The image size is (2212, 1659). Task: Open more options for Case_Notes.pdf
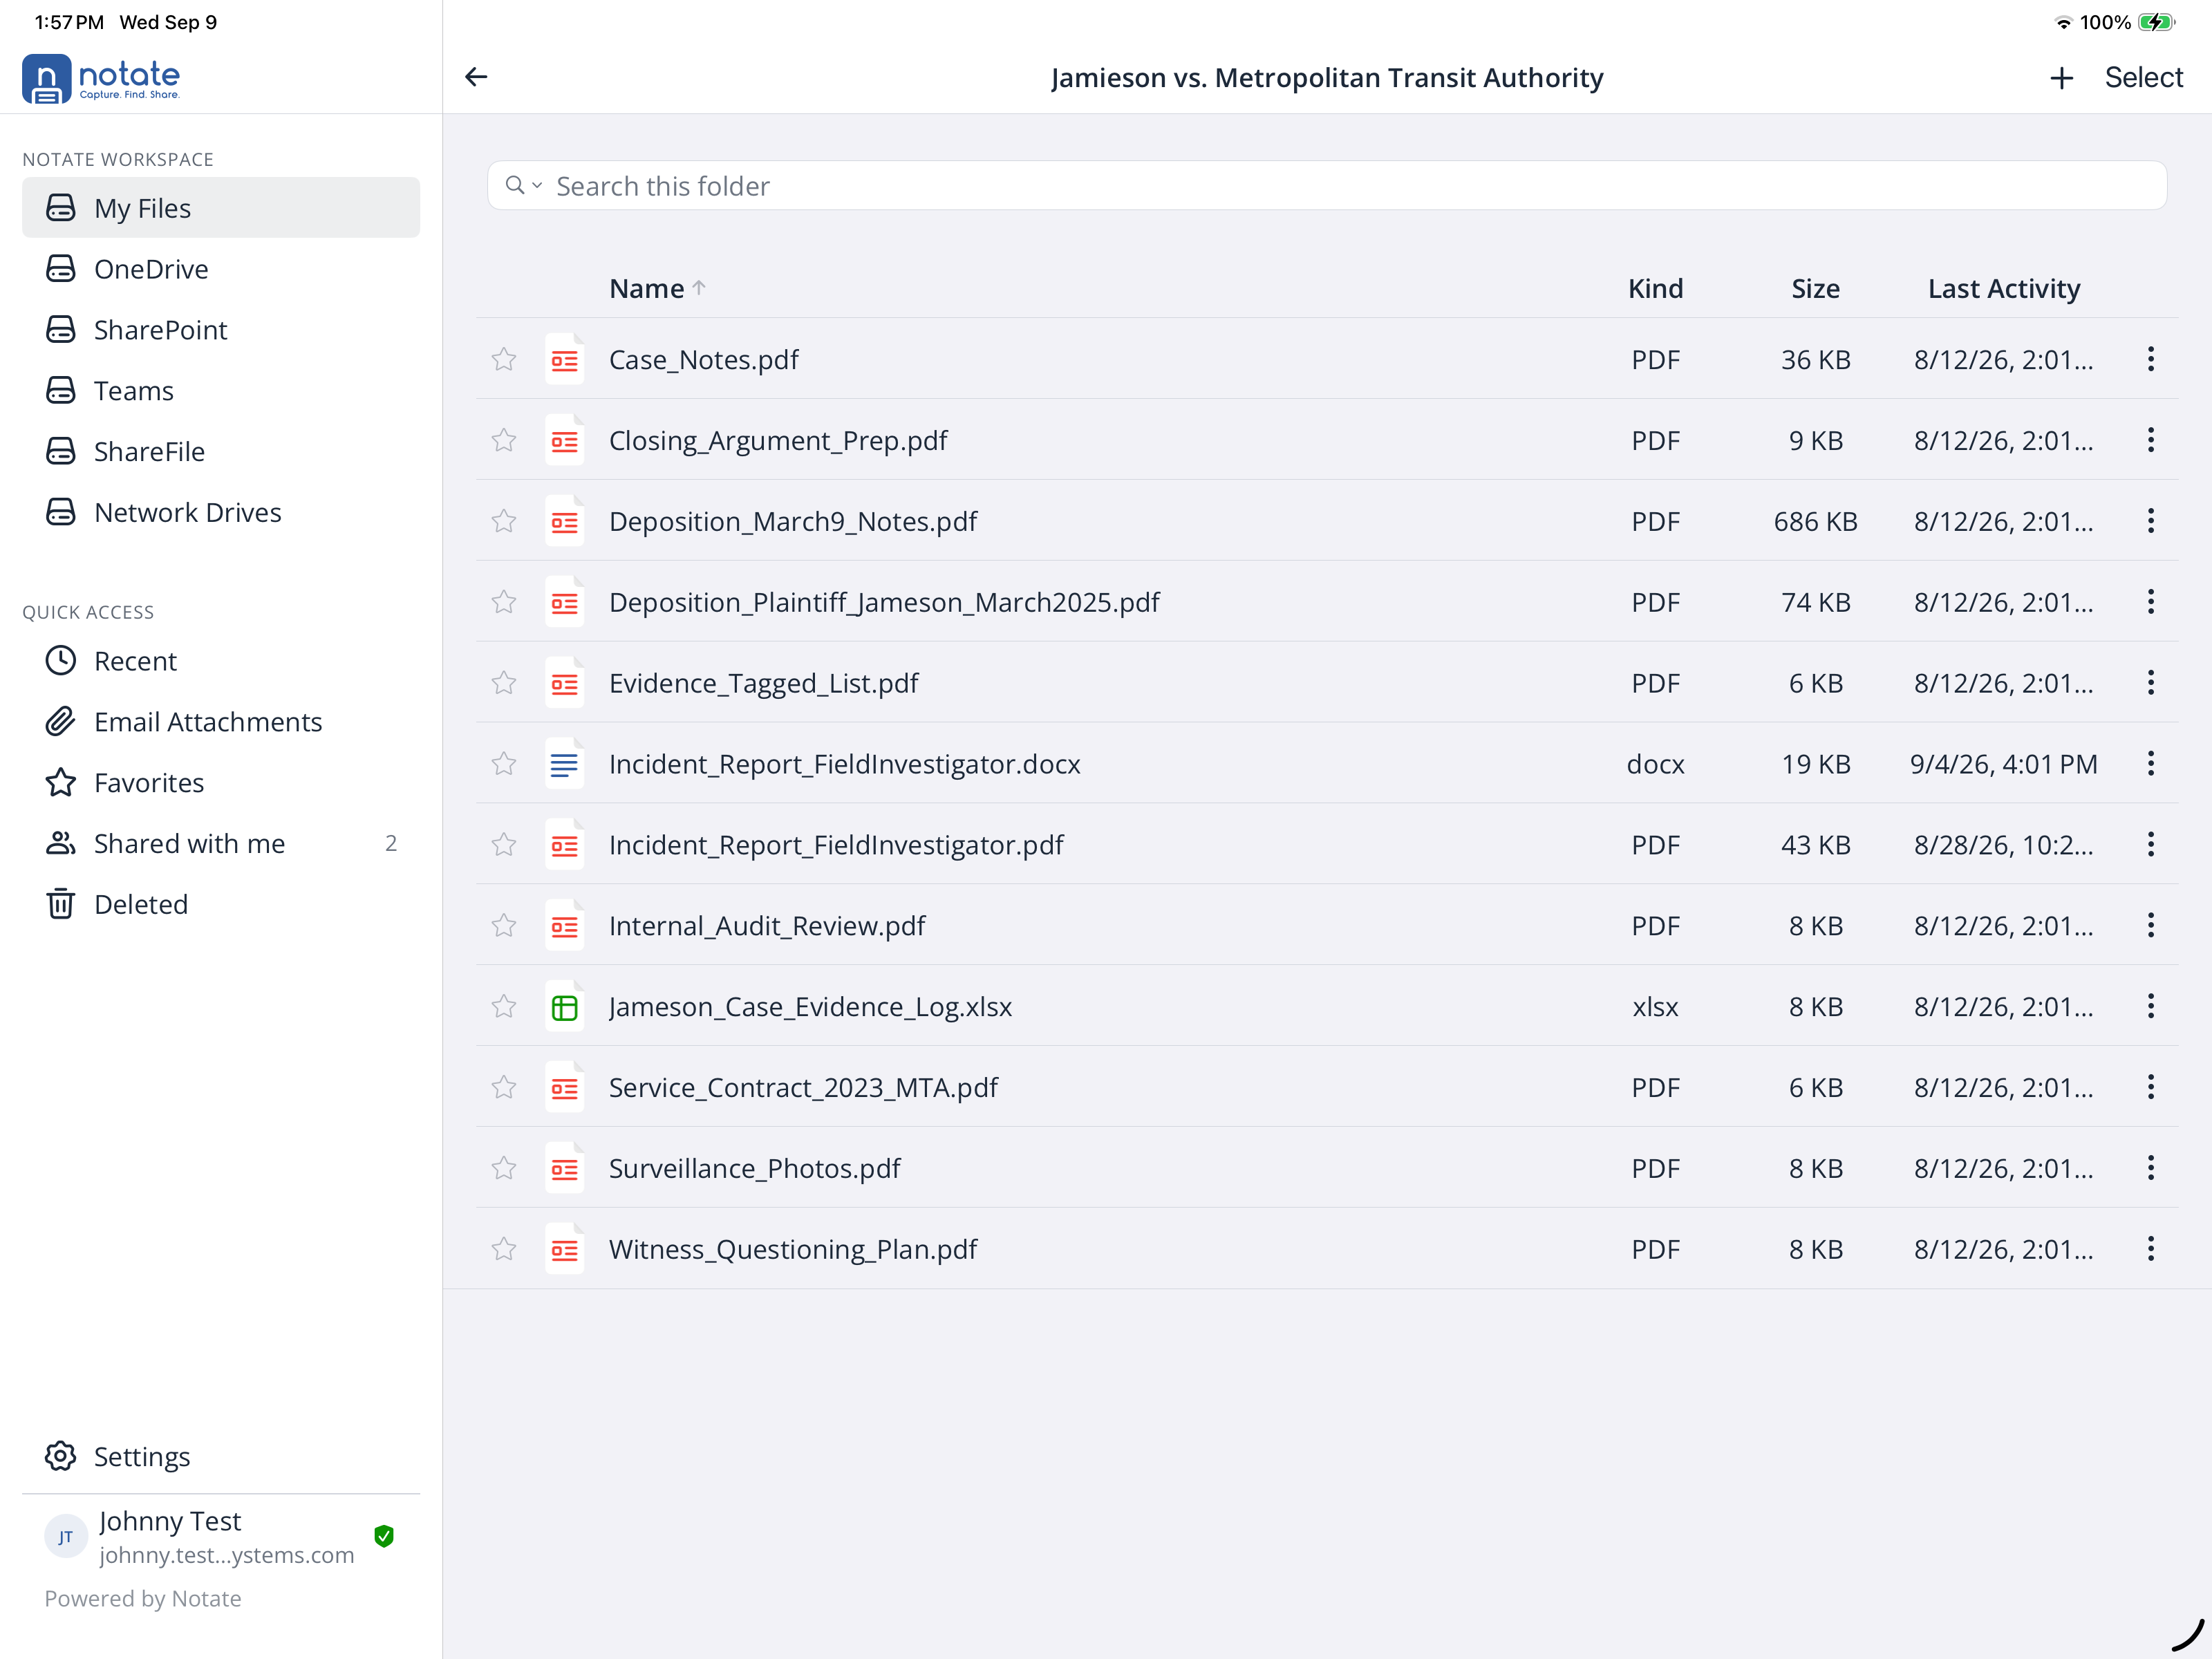[2150, 359]
